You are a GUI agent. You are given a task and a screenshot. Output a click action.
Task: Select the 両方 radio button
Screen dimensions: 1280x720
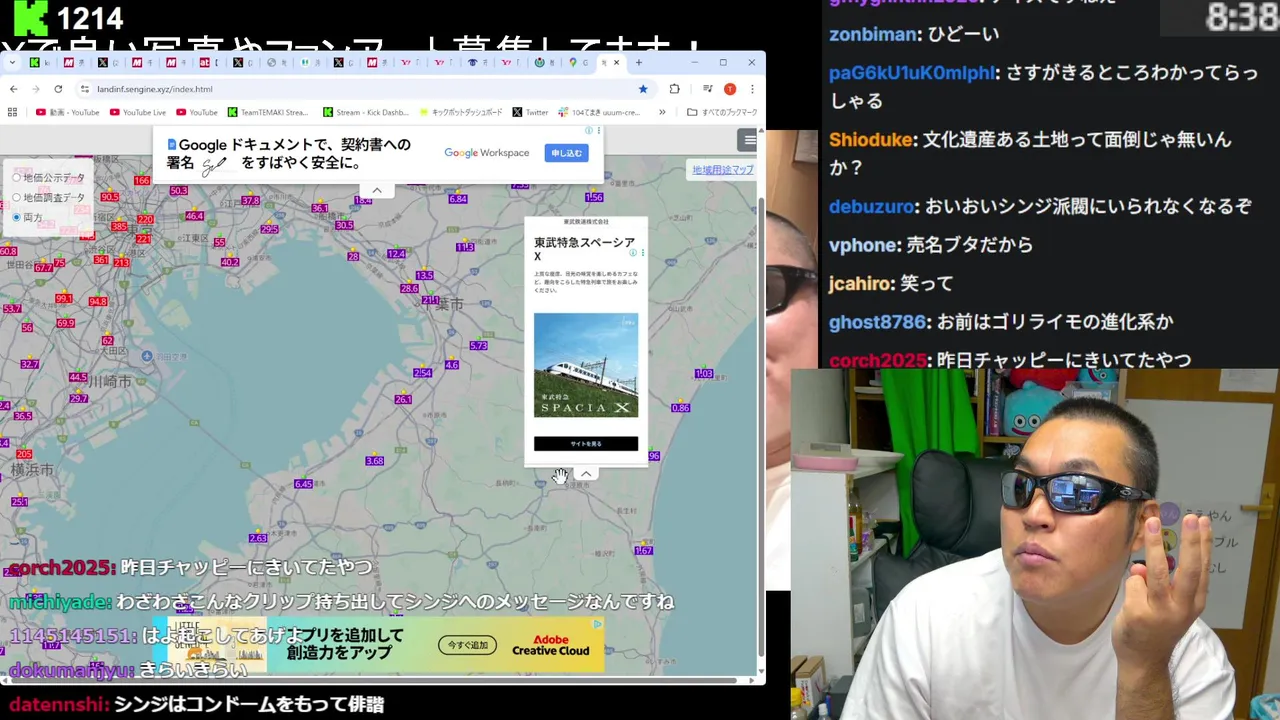tap(16, 217)
